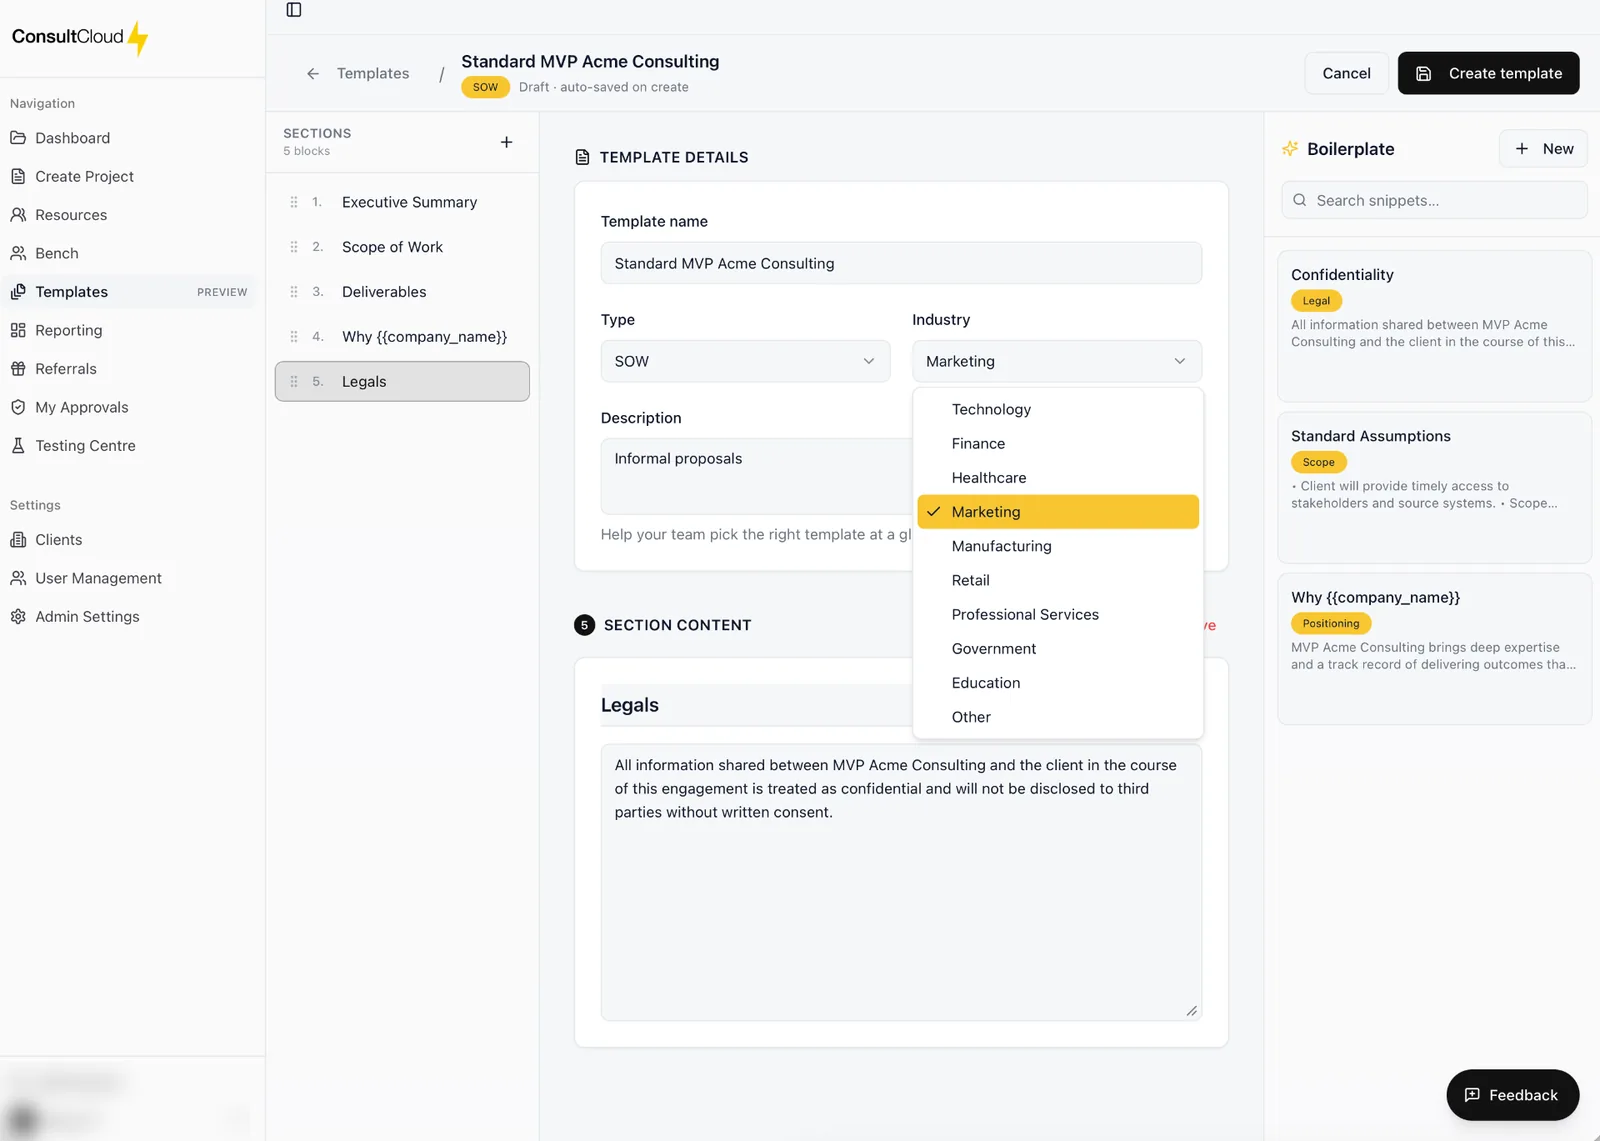
Task: Click the Template Details document icon
Action: 583,157
